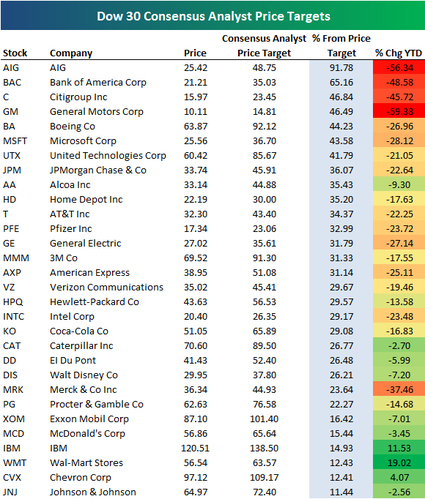The width and height of the screenshot is (425, 499).
Task: Click the % Chg YTD header
Action: tap(399, 53)
